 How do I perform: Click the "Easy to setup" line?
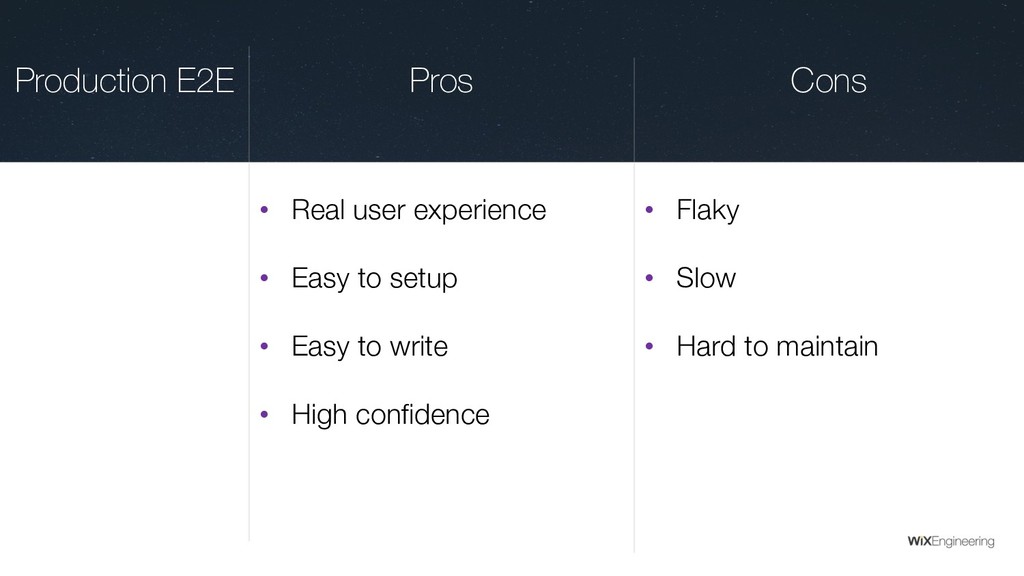pyautogui.click(x=374, y=278)
